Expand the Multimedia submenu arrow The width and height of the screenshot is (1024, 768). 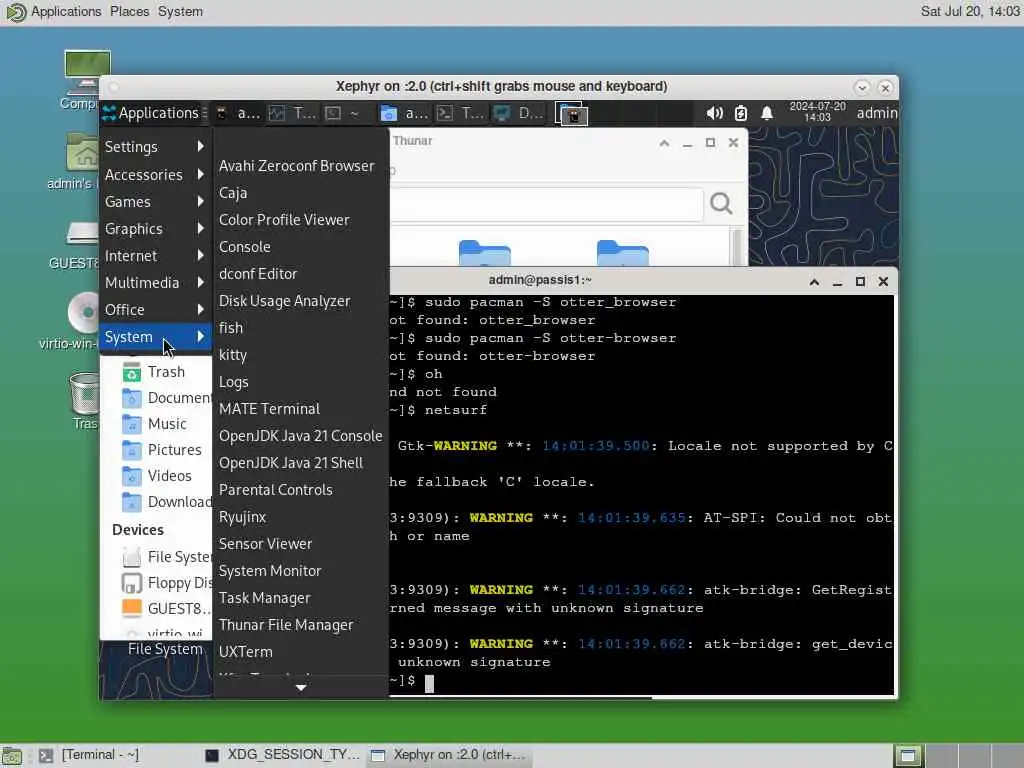(200, 283)
